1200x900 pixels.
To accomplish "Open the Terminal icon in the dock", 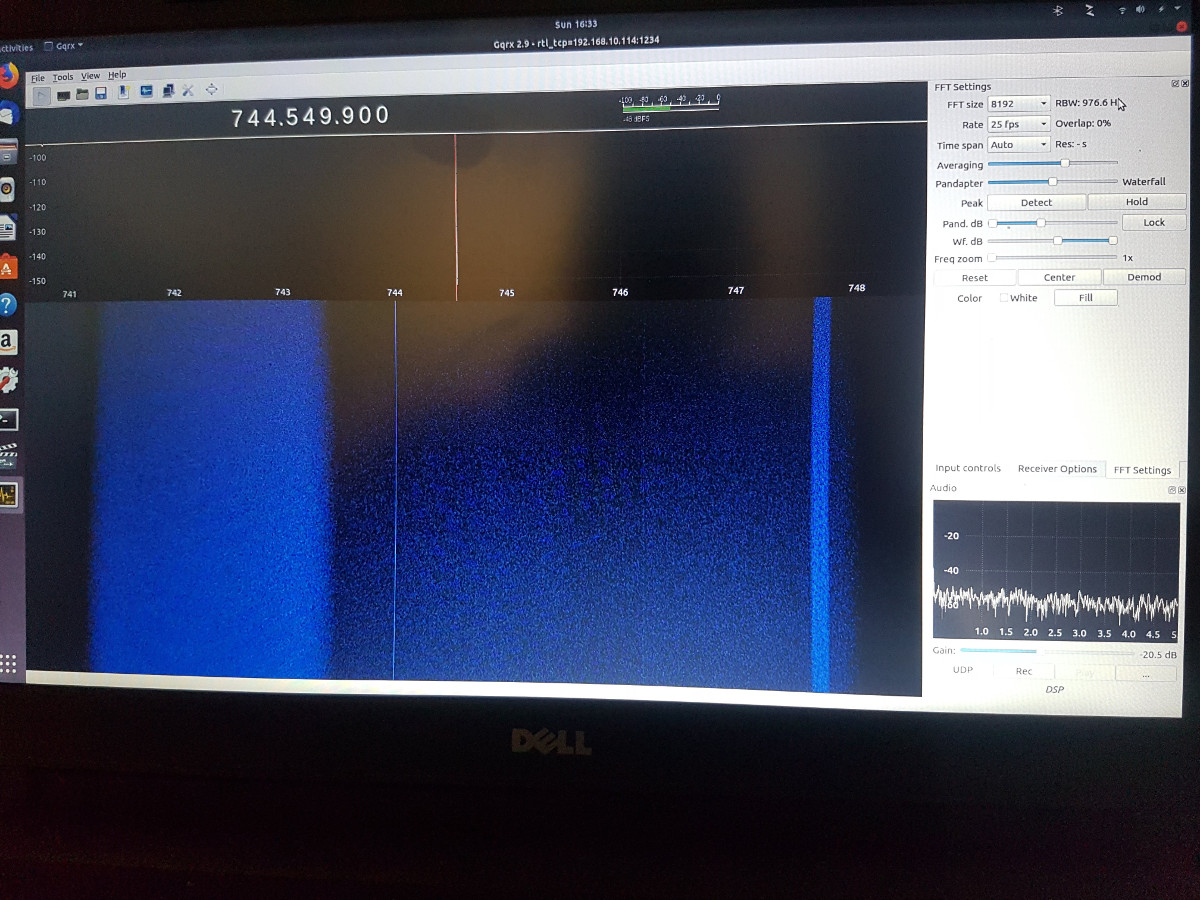I will 8,418.
